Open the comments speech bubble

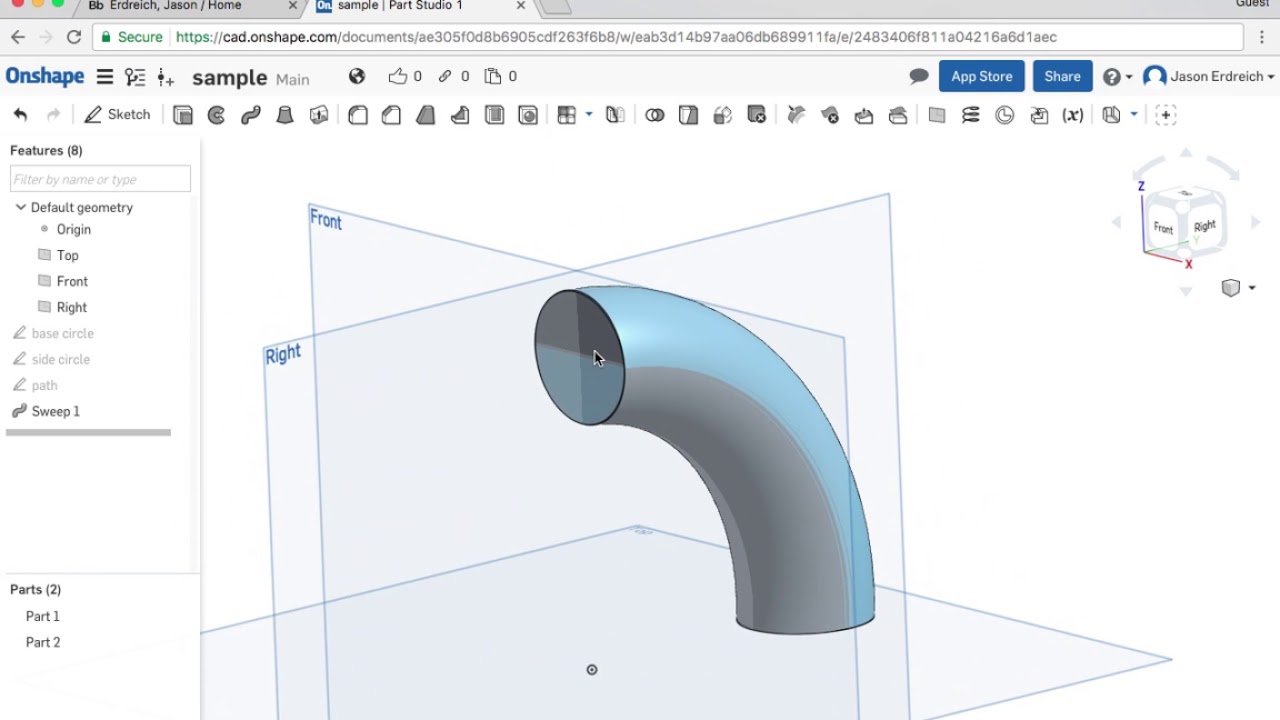918,77
